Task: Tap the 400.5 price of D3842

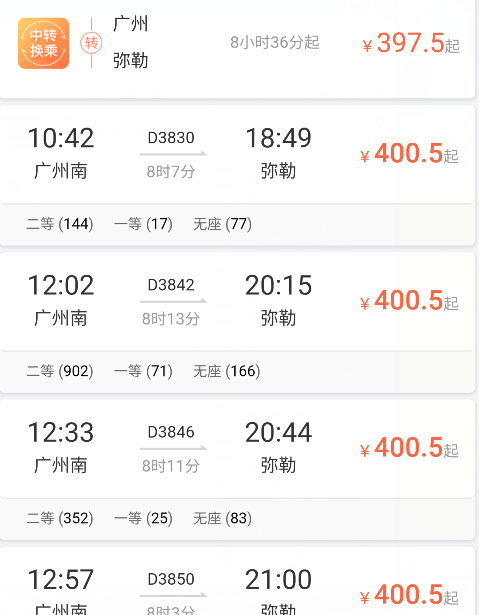Action: pos(409,300)
